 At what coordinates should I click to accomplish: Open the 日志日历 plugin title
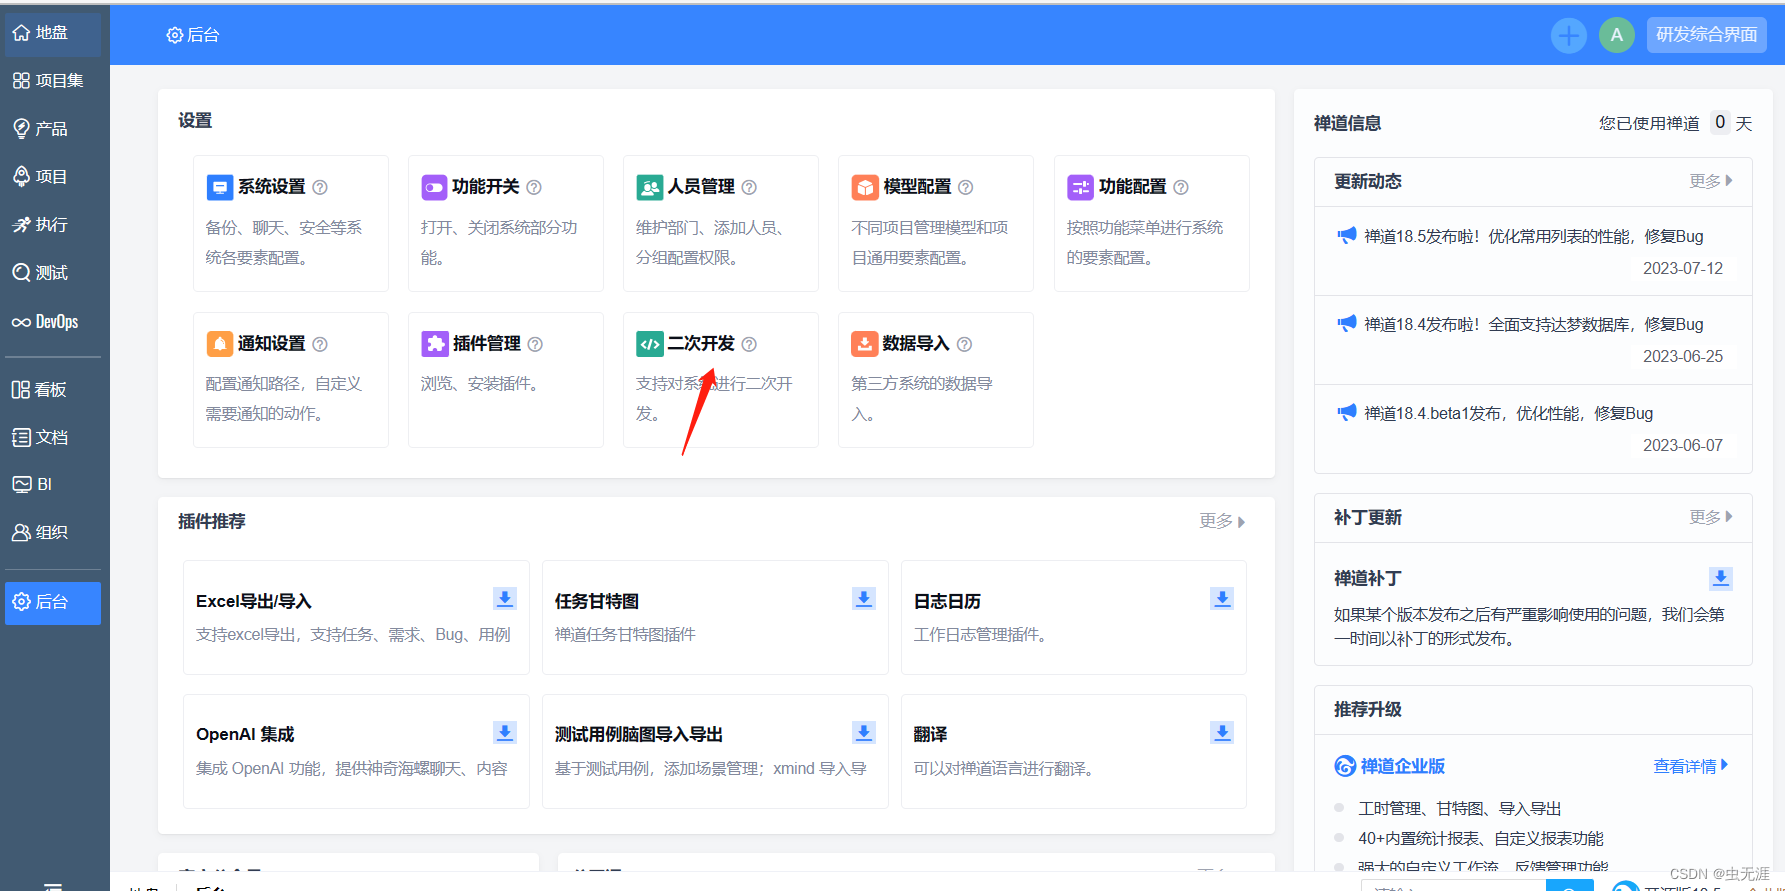(947, 602)
